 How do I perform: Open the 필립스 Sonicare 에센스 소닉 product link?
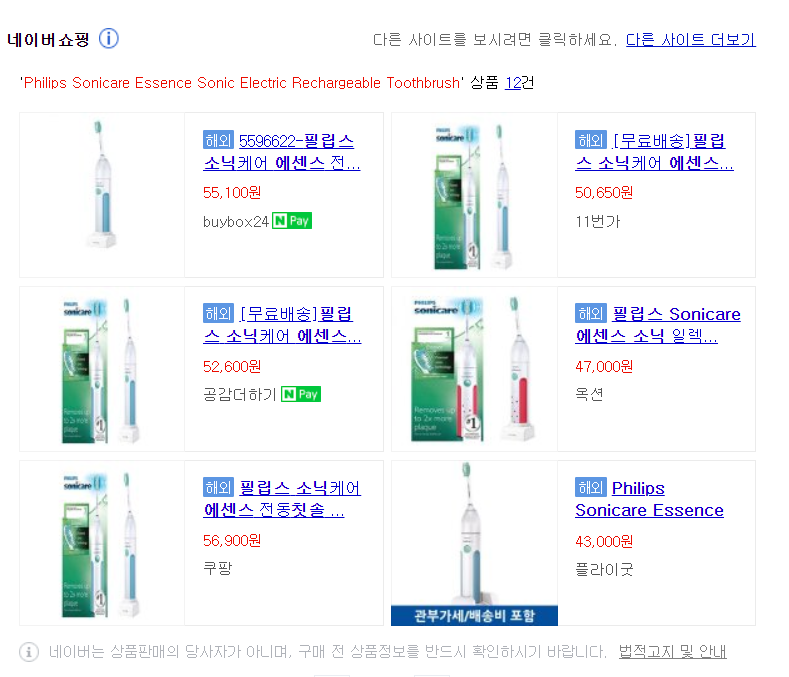point(658,325)
